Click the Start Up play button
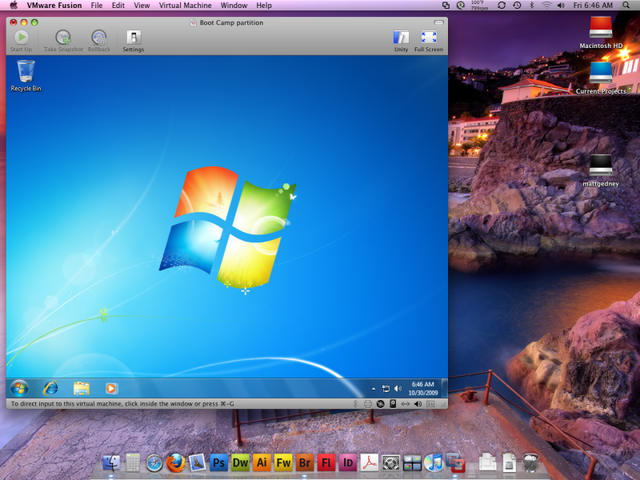640x480 pixels. (x=21, y=38)
